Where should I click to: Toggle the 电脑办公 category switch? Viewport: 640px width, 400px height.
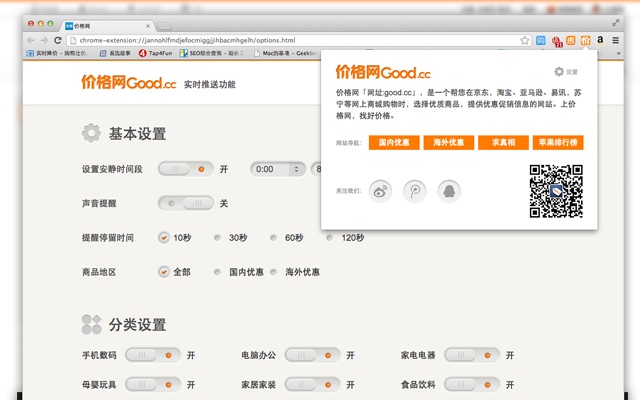pos(313,355)
